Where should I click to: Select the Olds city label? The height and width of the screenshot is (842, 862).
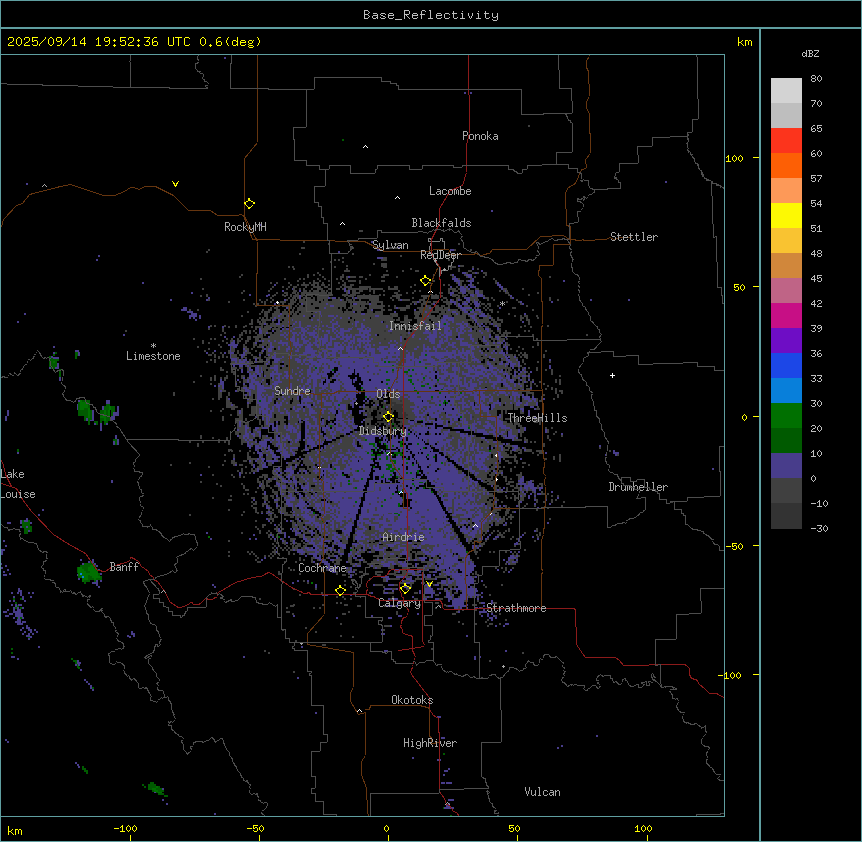[388, 394]
